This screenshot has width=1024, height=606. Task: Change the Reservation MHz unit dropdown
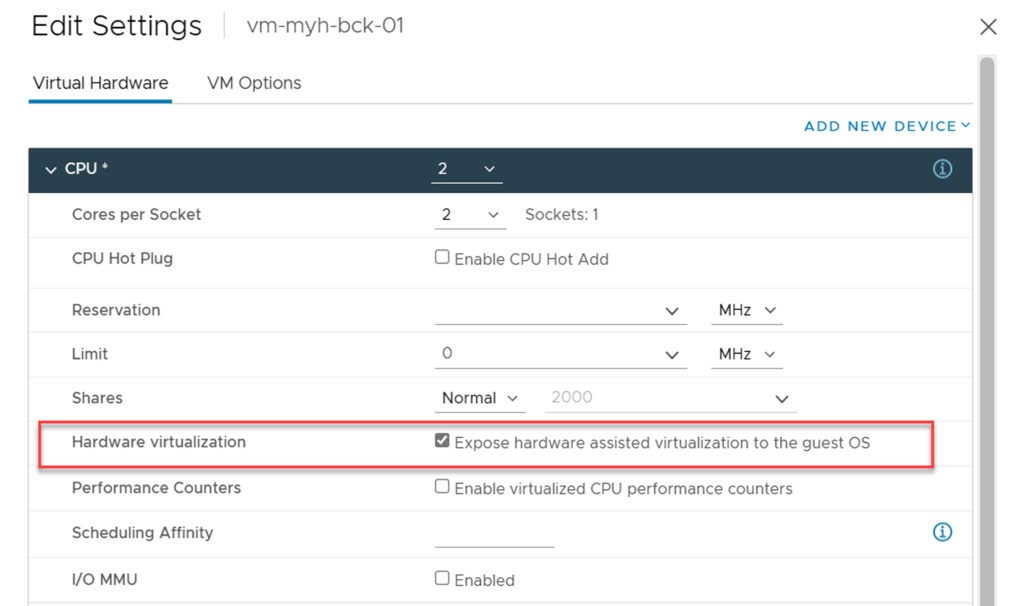746,310
